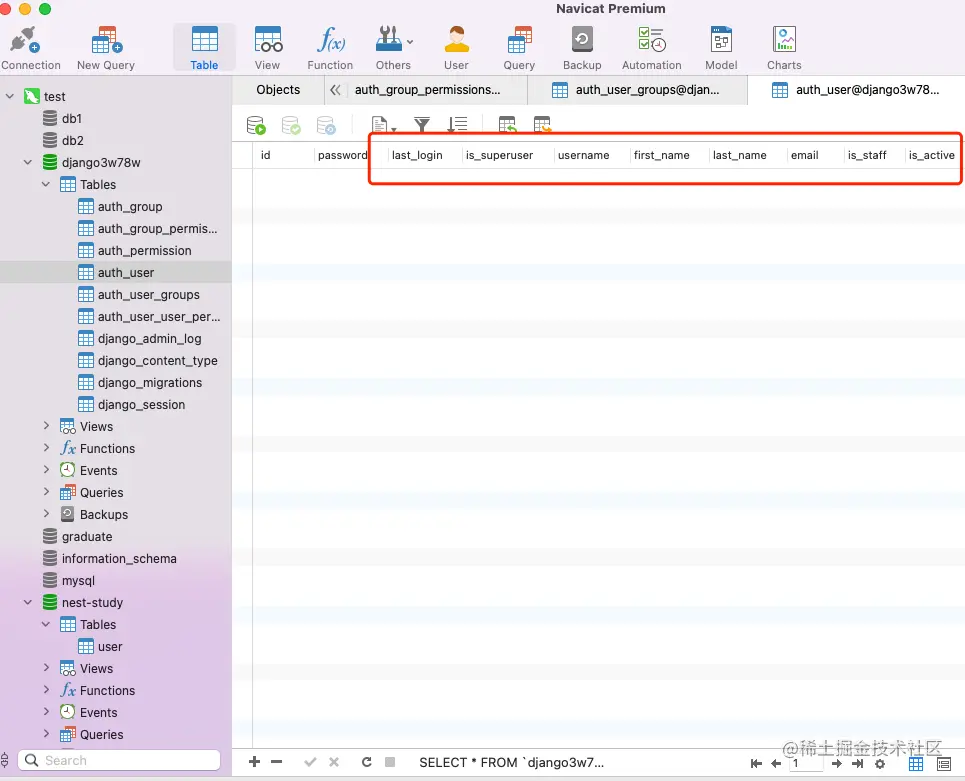Switch to the Objects tab
965x781 pixels.
tap(278, 90)
